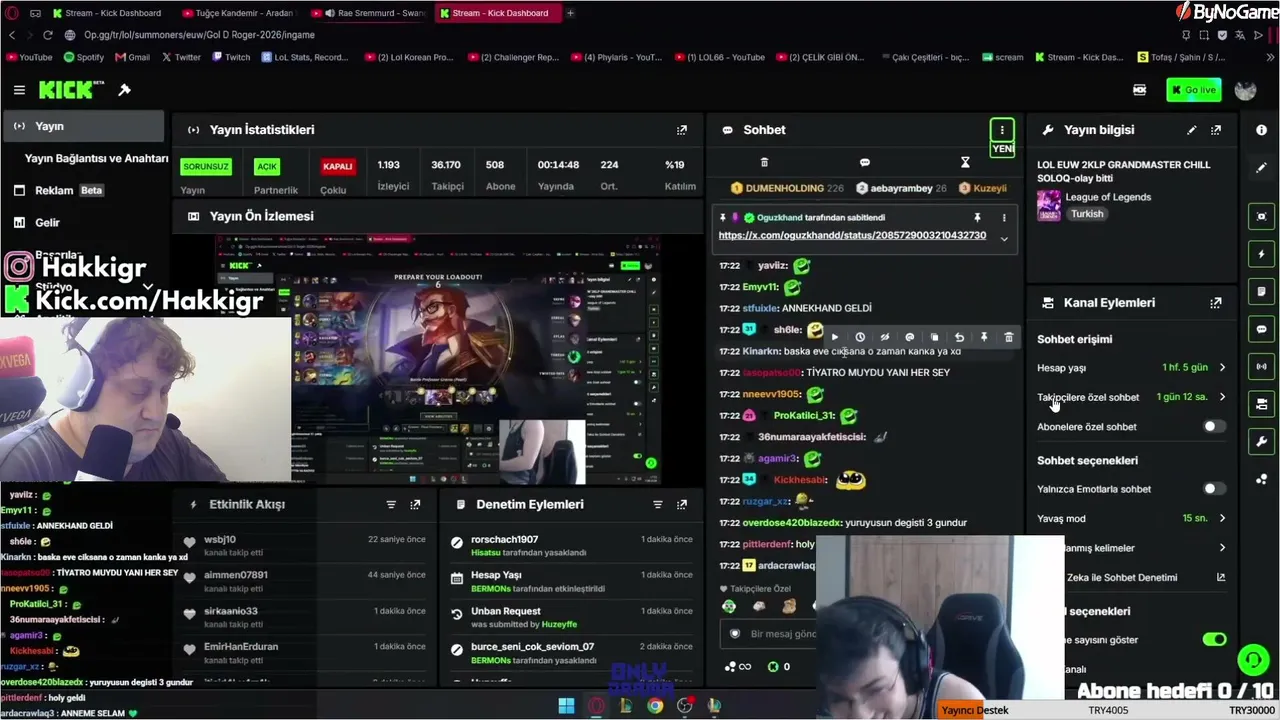Screen dimensions: 1280x720
Task: Toggle Abonelere özel sohbet switch
Action: pos(1213,427)
